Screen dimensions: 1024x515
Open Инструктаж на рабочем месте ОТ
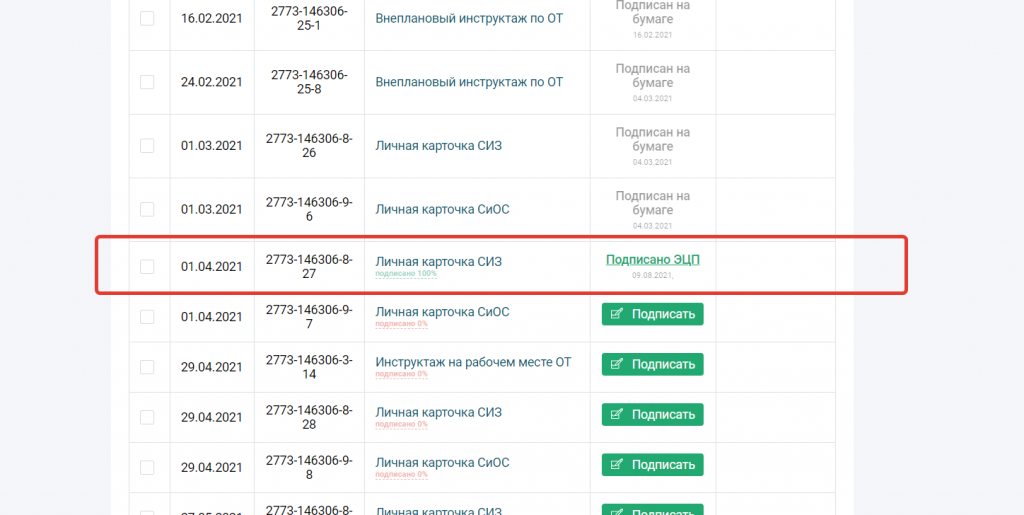point(473,362)
